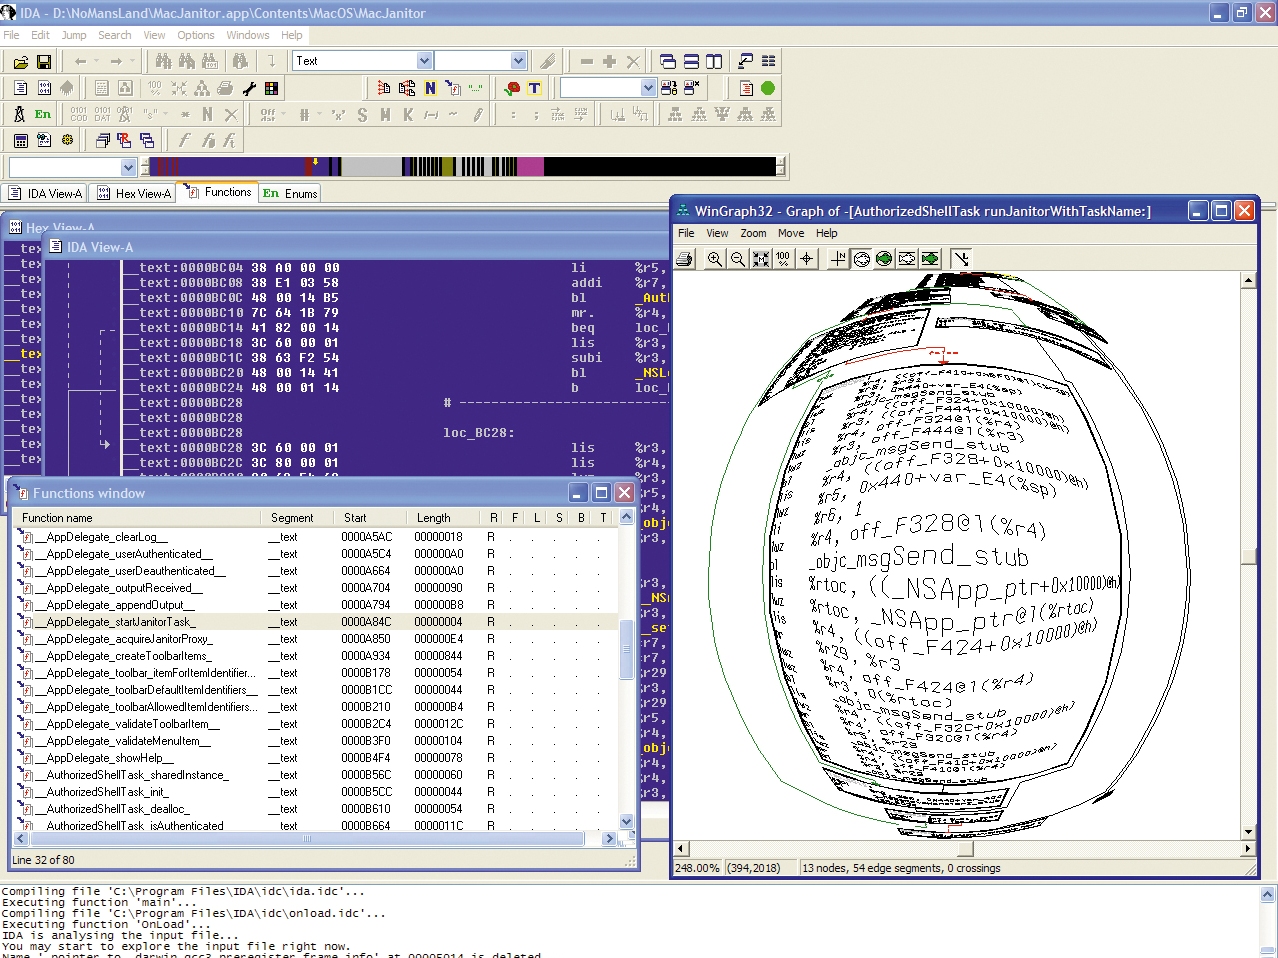Click the 100% zoom icon in WinGraph32
Image resolution: width=1278 pixels, height=958 pixels.
tap(783, 259)
